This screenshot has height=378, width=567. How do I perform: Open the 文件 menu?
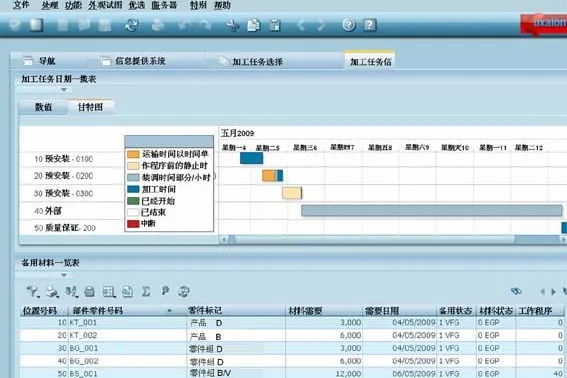pos(21,5)
